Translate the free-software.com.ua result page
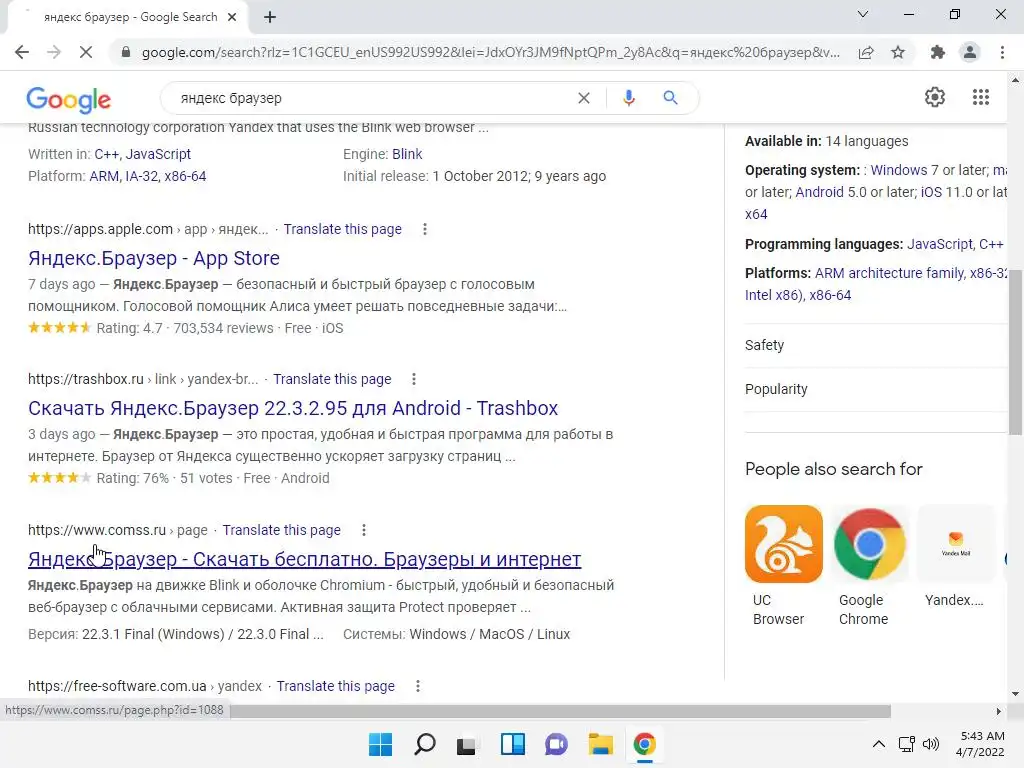Image resolution: width=1024 pixels, height=768 pixels. 336,686
